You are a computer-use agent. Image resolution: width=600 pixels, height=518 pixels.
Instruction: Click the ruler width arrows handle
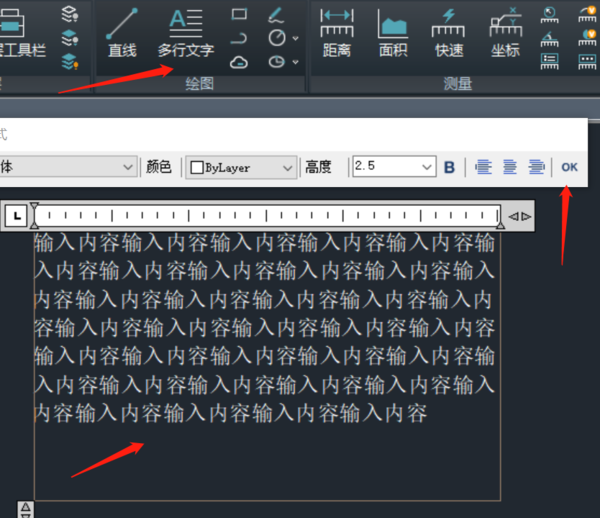(520, 217)
